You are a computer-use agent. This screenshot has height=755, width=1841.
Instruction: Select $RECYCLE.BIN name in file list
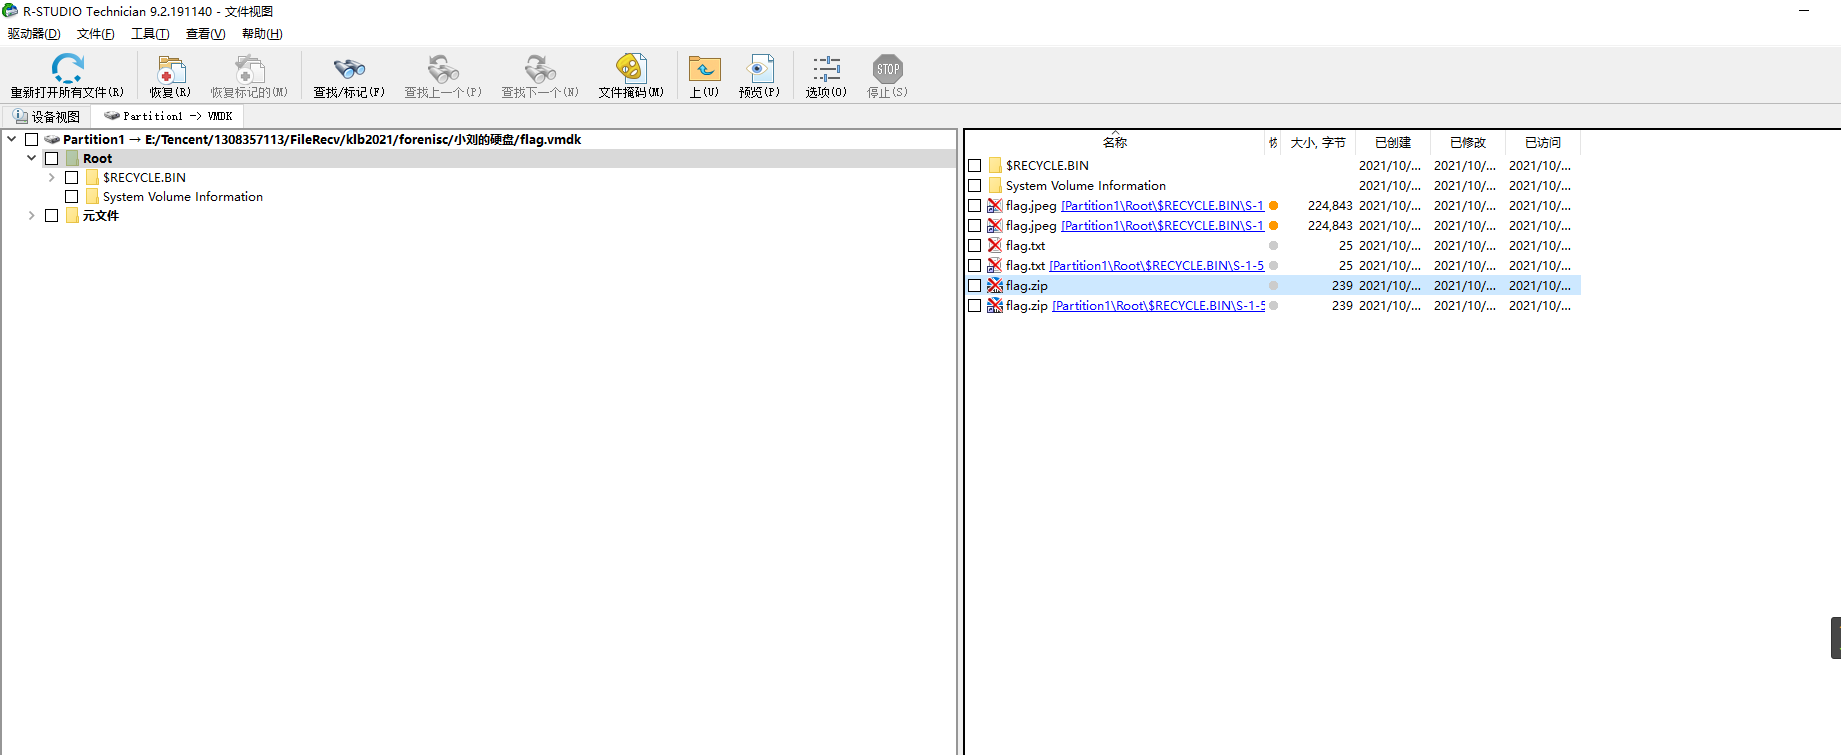click(x=1047, y=166)
